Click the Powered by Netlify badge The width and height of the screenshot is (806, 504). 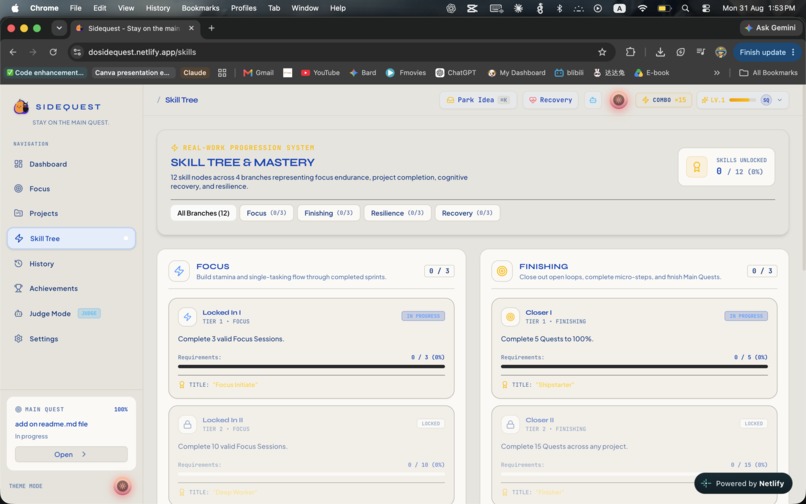(x=743, y=483)
